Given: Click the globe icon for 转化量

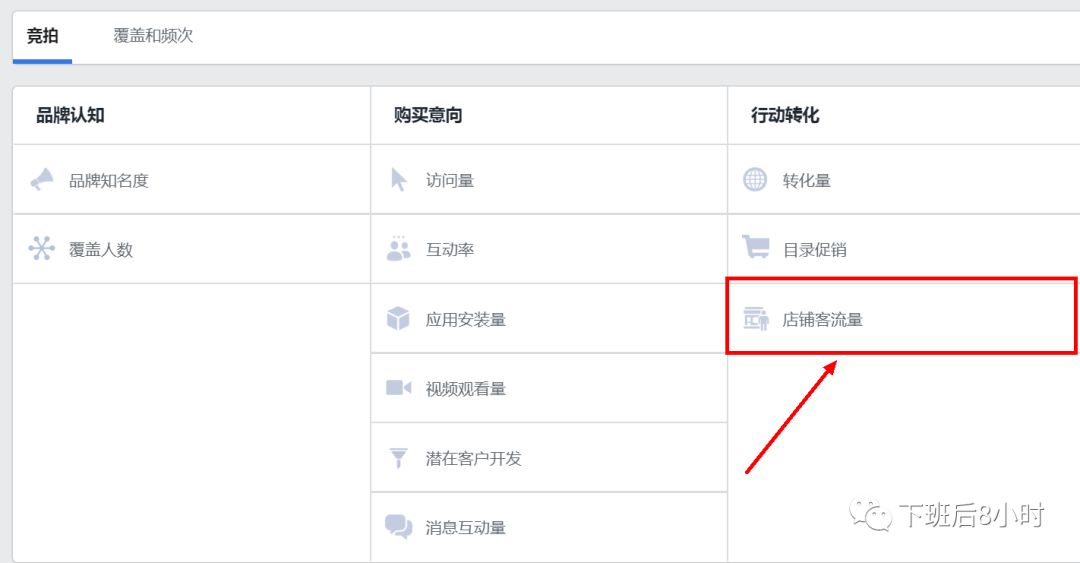Looking at the screenshot, I should [x=756, y=180].
